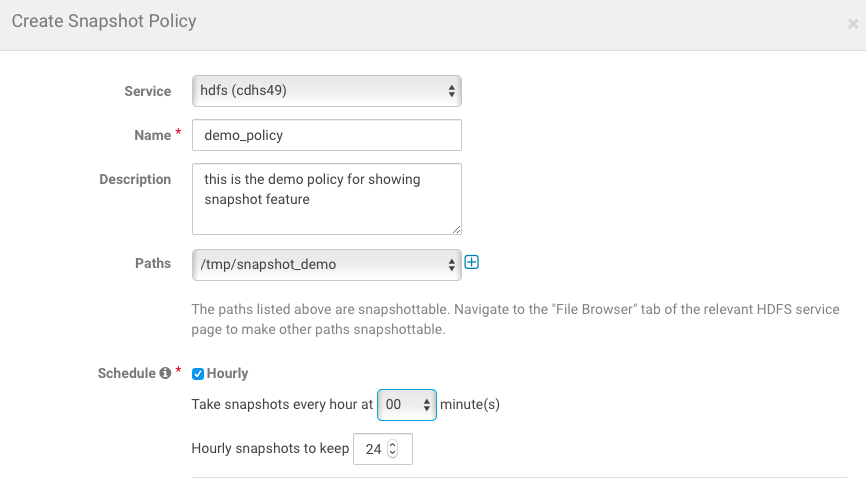
Task: Toggle the Hourly checkbox
Action: tap(198, 374)
